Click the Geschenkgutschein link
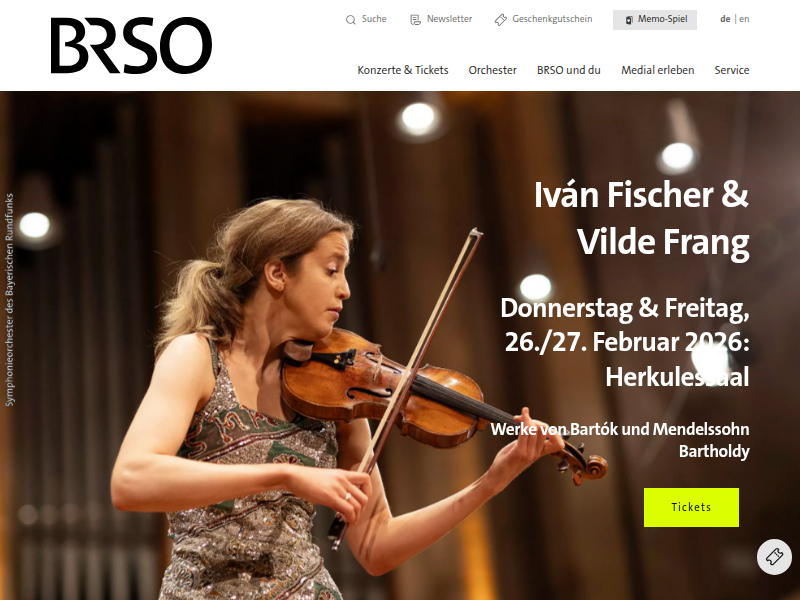 pyautogui.click(x=552, y=19)
